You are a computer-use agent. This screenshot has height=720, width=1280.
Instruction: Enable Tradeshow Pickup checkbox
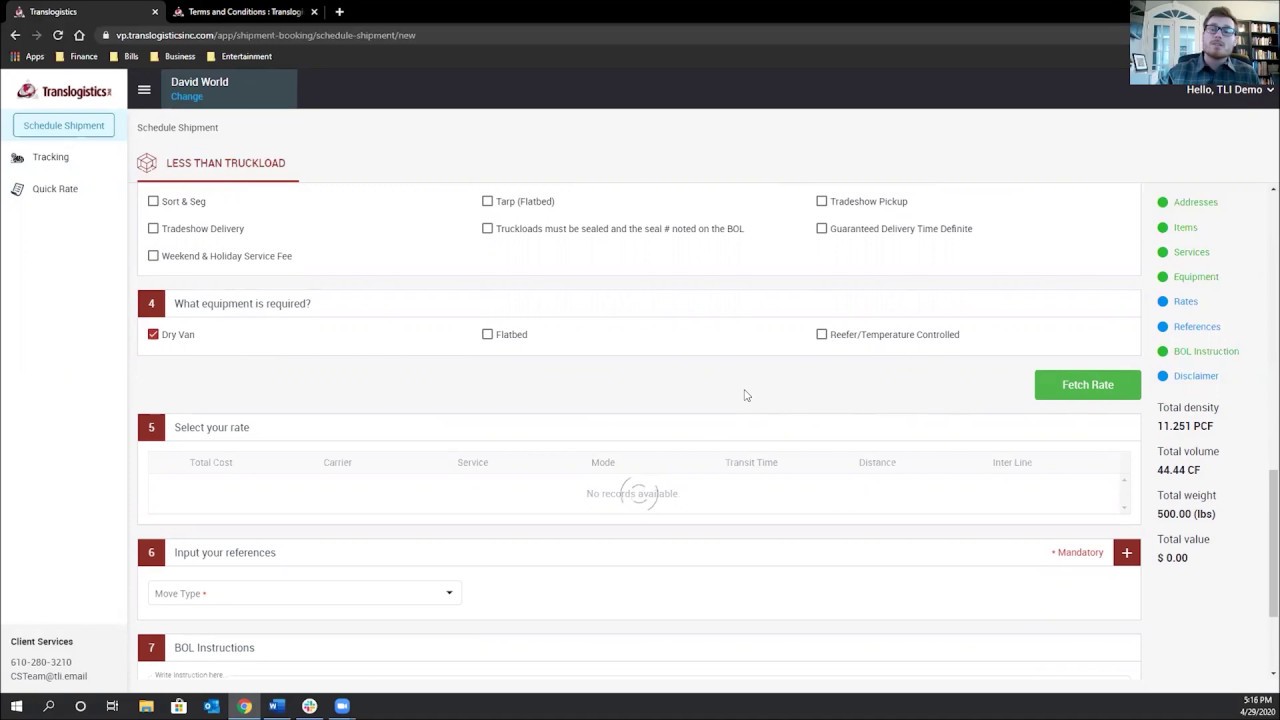(822, 201)
